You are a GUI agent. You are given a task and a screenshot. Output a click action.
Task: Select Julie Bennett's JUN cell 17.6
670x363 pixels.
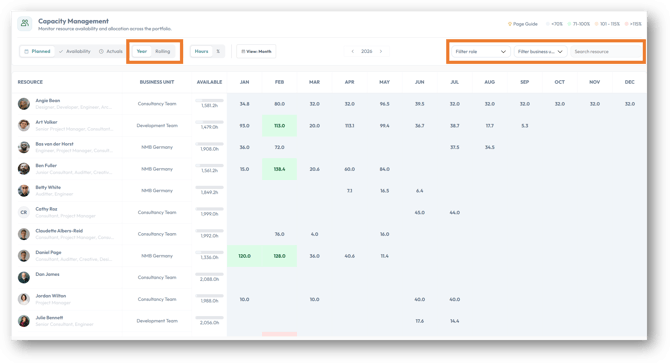tap(420, 321)
